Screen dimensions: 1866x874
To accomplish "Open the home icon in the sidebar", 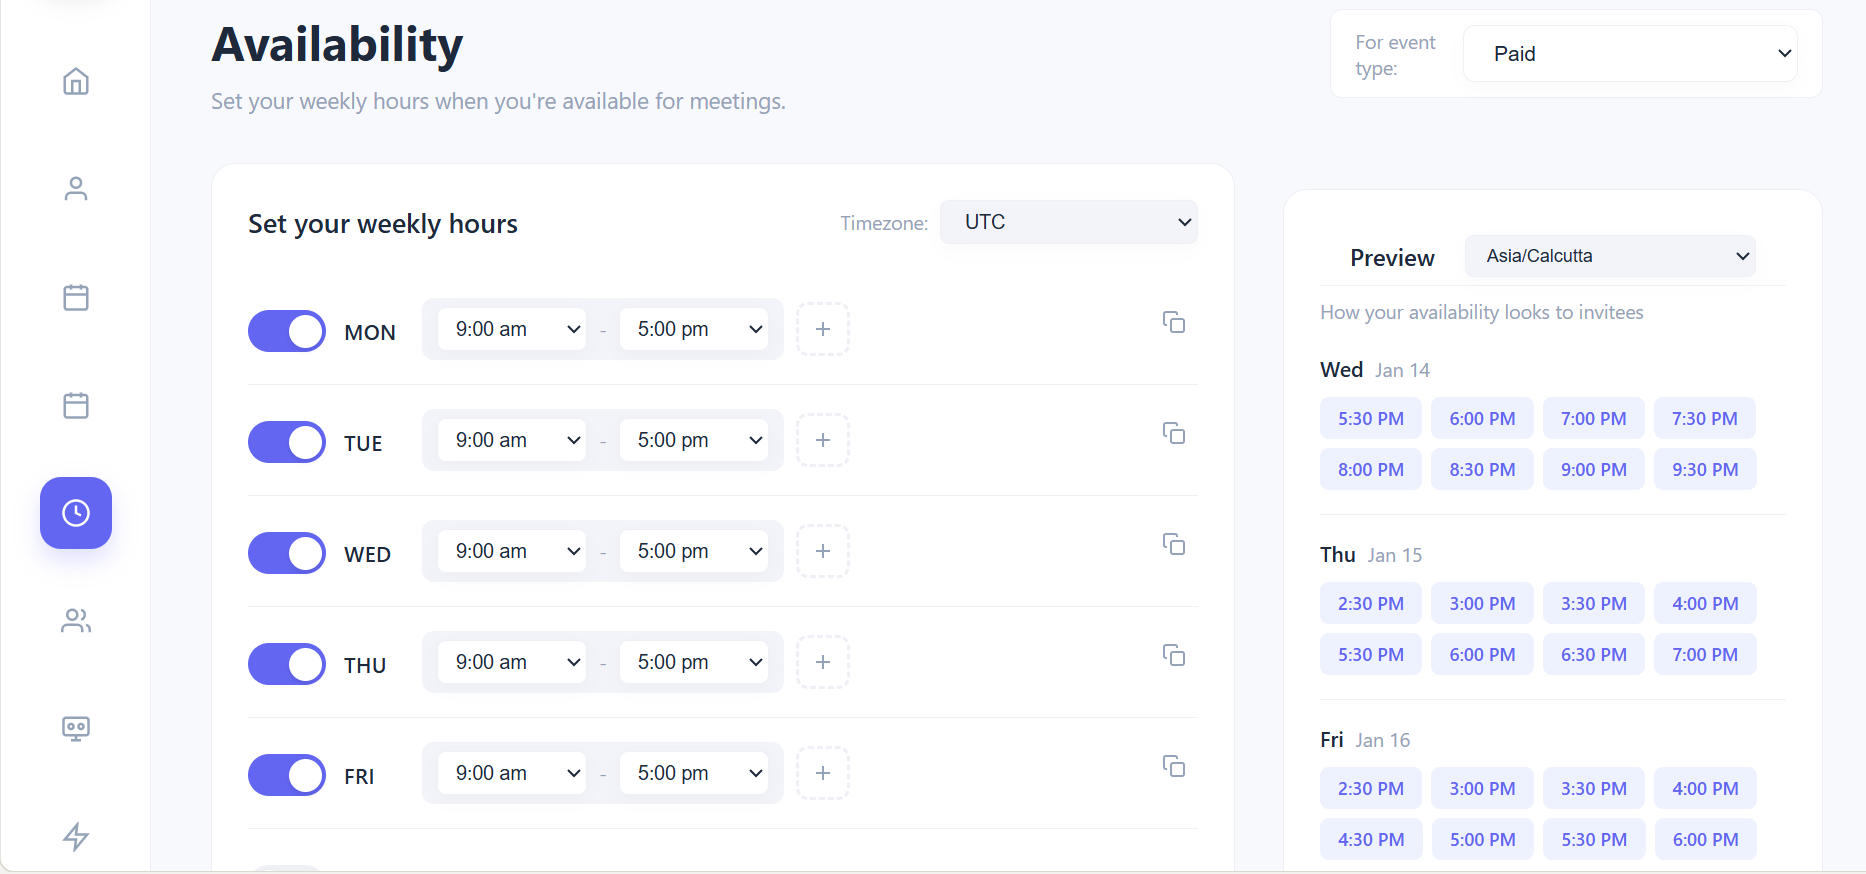I will pos(76,81).
